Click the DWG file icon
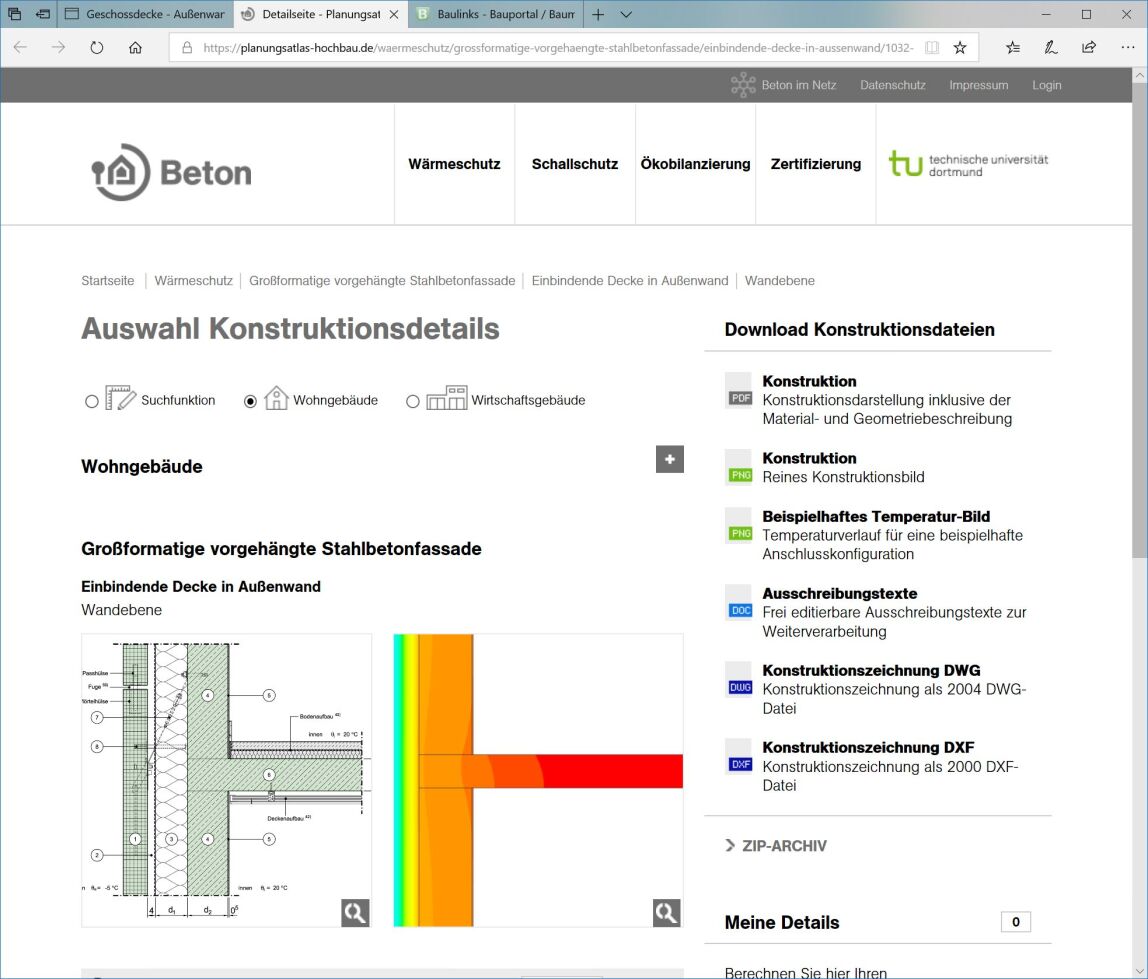The width and height of the screenshot is (1148, 979). (x=739, y=680)
